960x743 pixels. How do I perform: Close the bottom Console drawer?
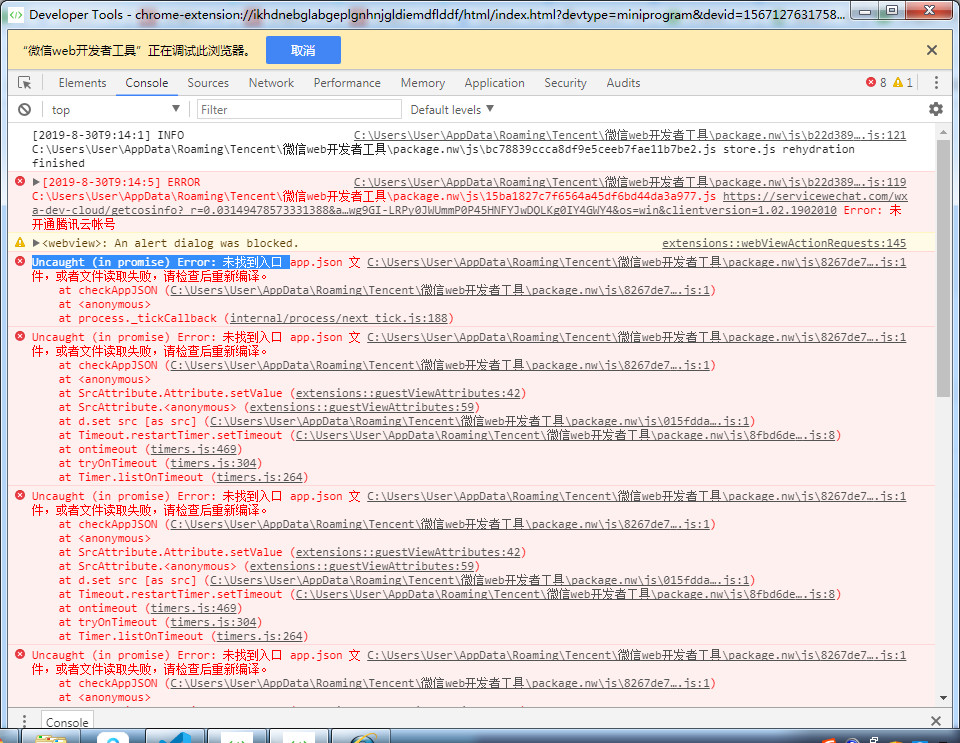[x=936, y=721]
